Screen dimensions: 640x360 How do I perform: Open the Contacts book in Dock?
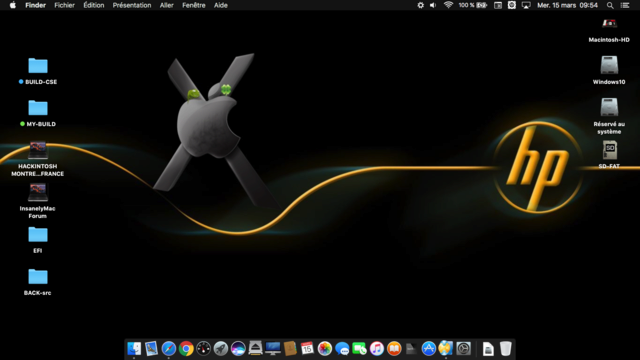pyautogui.click(x=290, y=349)
